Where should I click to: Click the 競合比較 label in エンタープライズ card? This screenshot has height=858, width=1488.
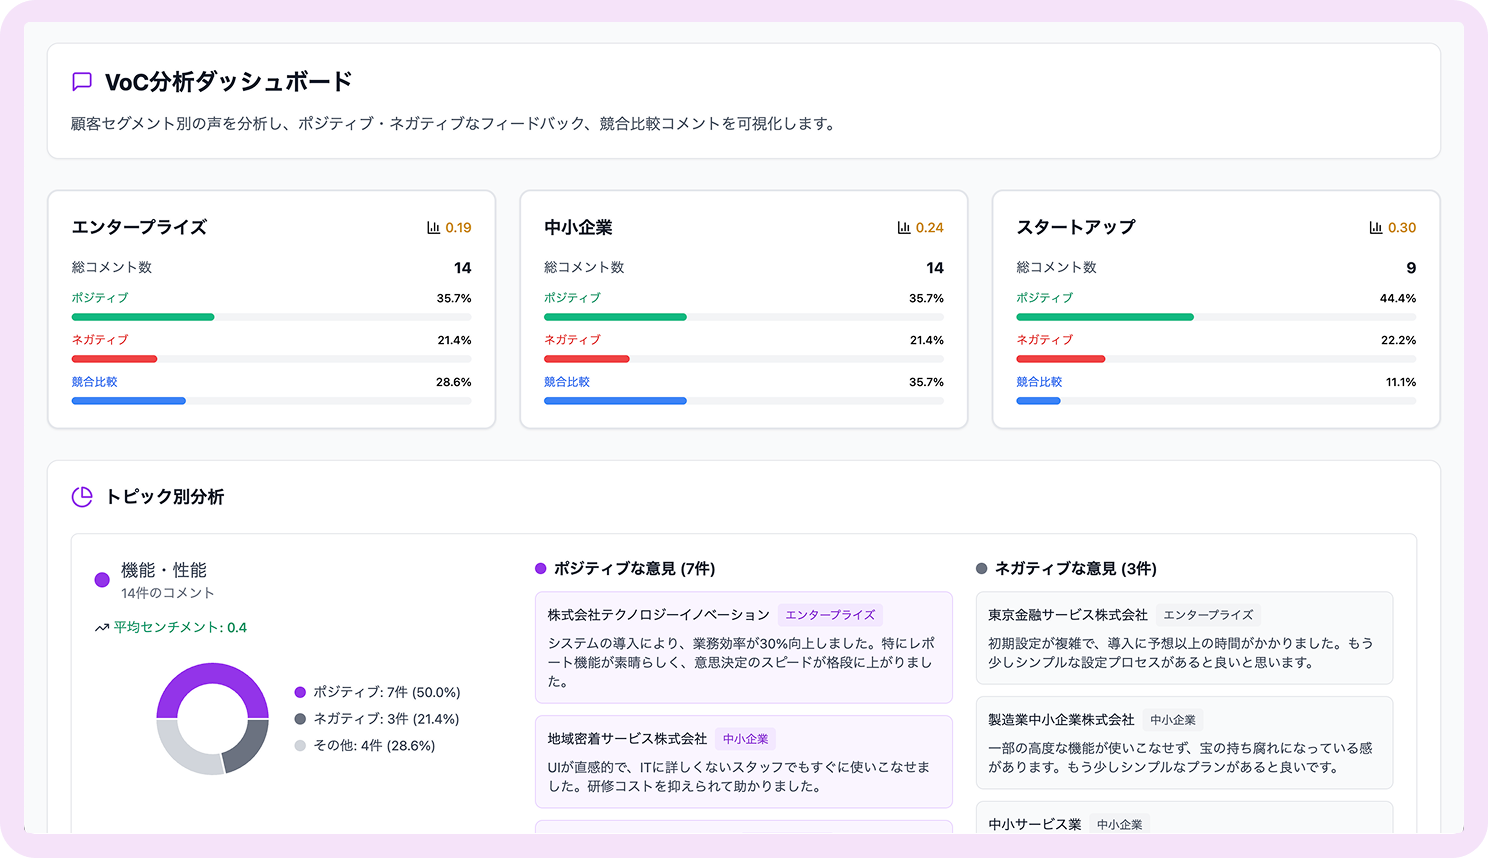click(x=95, y=382)
